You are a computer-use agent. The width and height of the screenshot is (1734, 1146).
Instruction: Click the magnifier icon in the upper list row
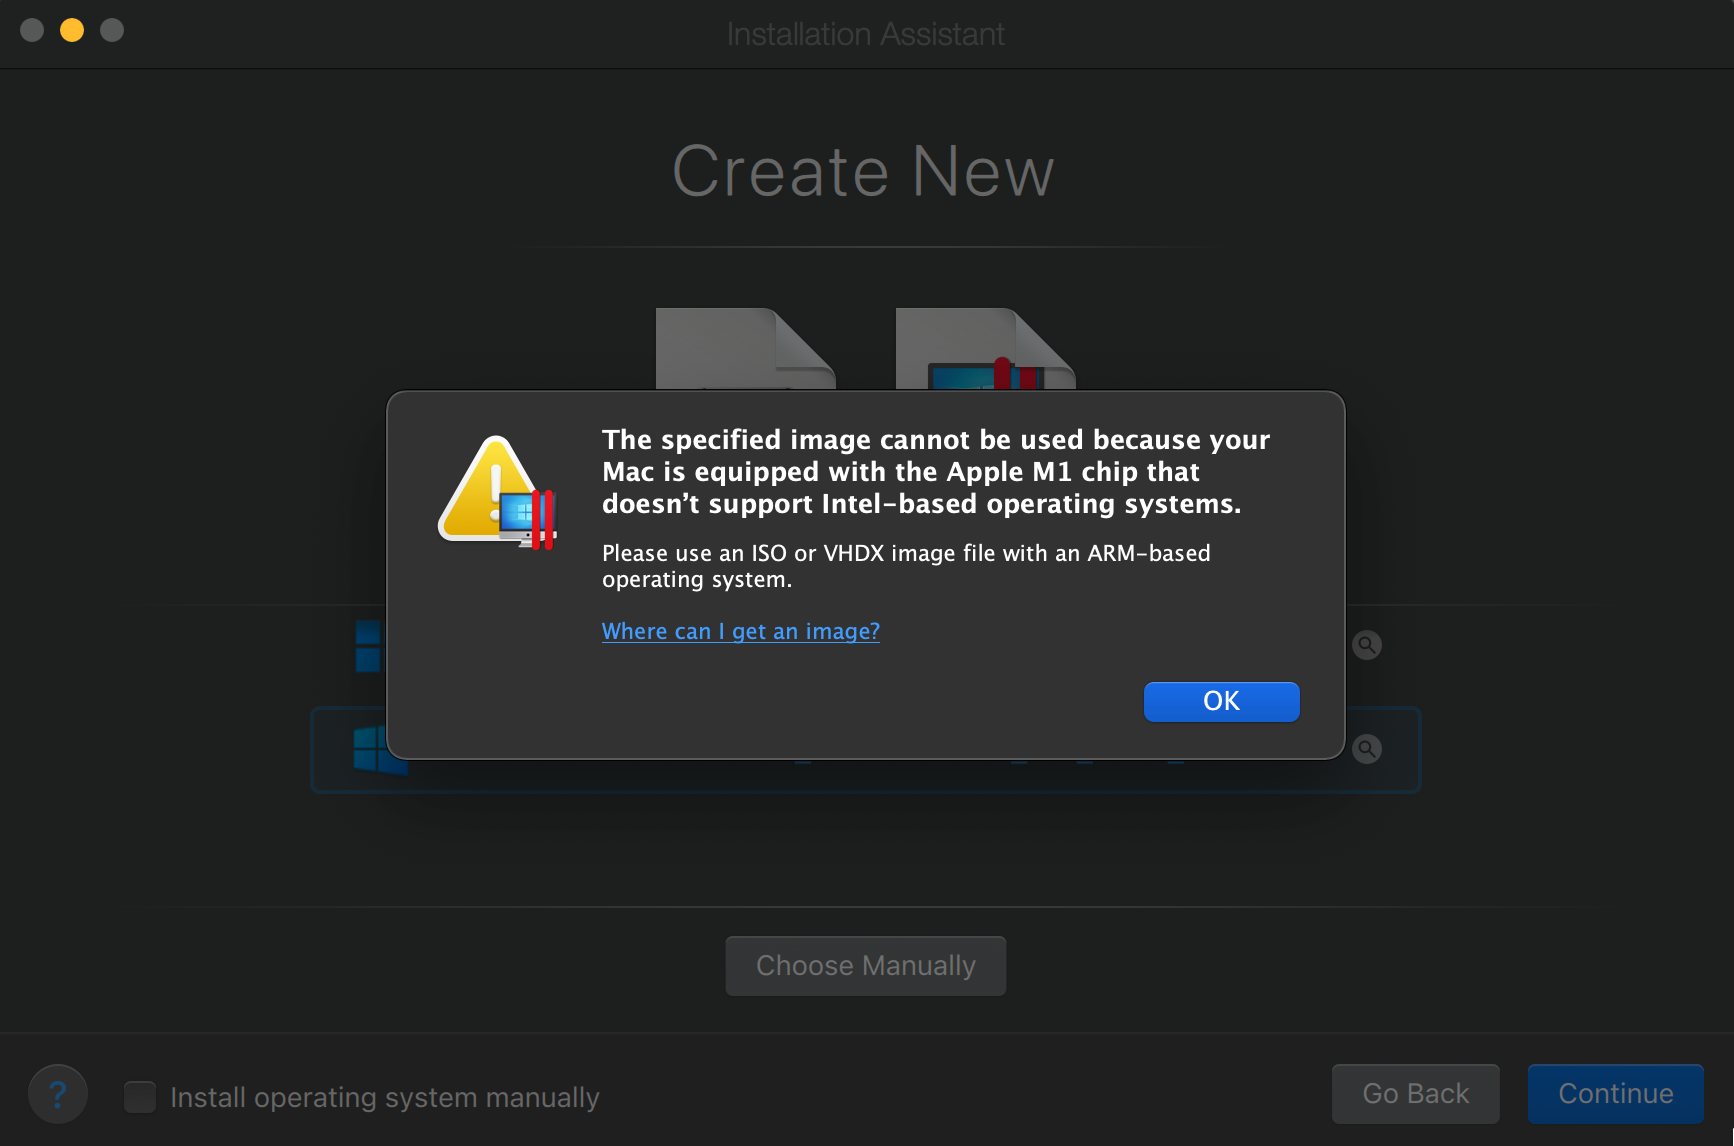pyautogui.click(x=1367, y=645)
